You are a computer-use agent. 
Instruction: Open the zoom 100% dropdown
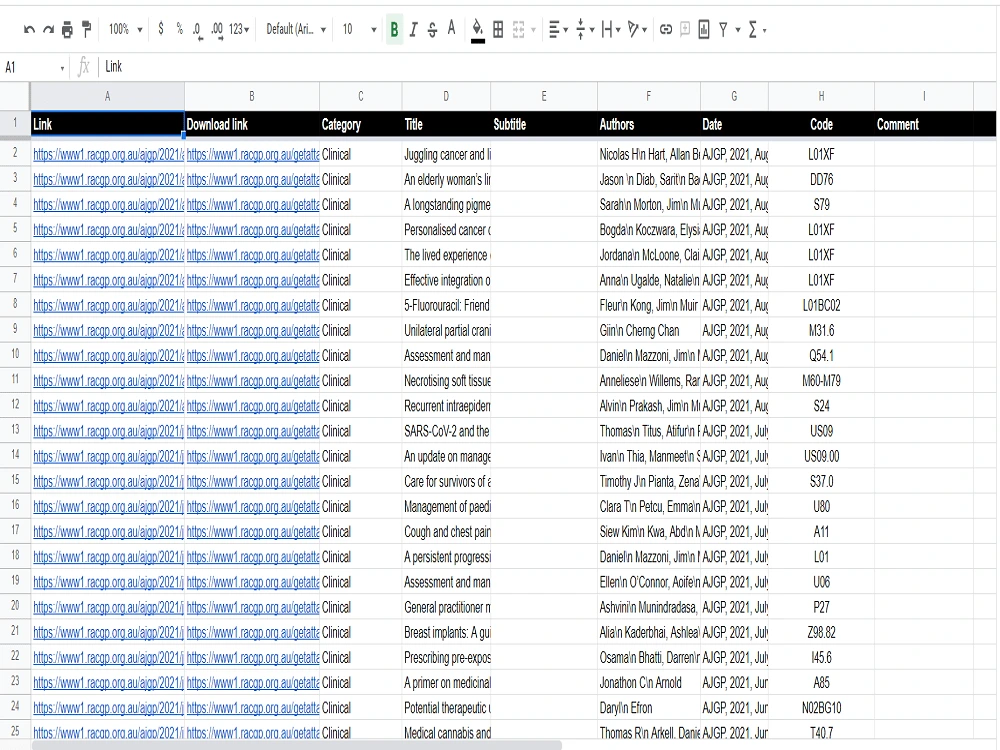(126, 29)
